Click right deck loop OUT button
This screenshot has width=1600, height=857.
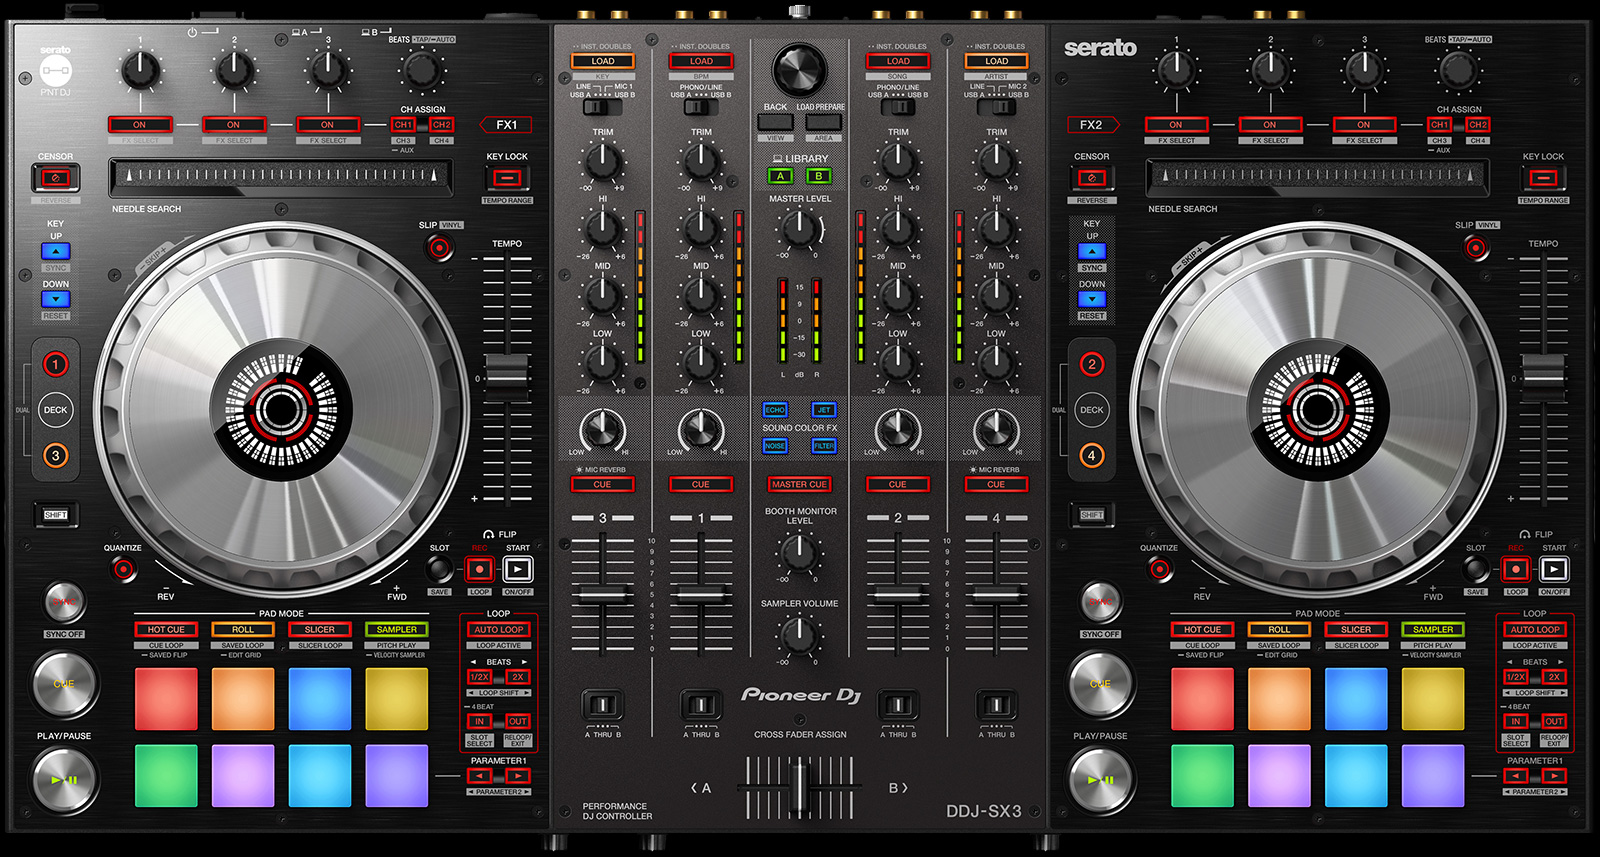pos(1554,721)
